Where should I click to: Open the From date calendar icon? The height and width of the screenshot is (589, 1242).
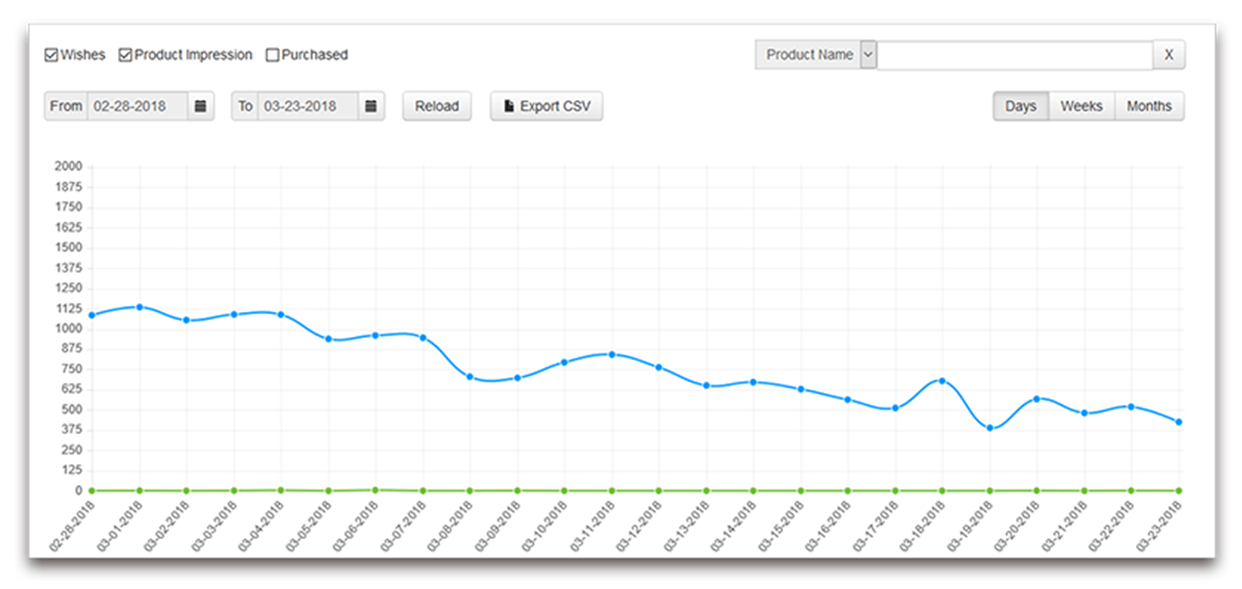200,106
